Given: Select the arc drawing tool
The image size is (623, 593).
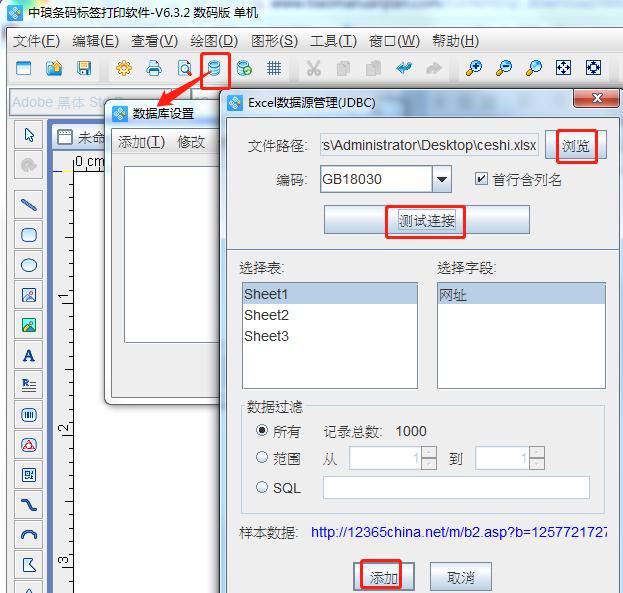Looking at the screenshot, I should tap(29, 535).
